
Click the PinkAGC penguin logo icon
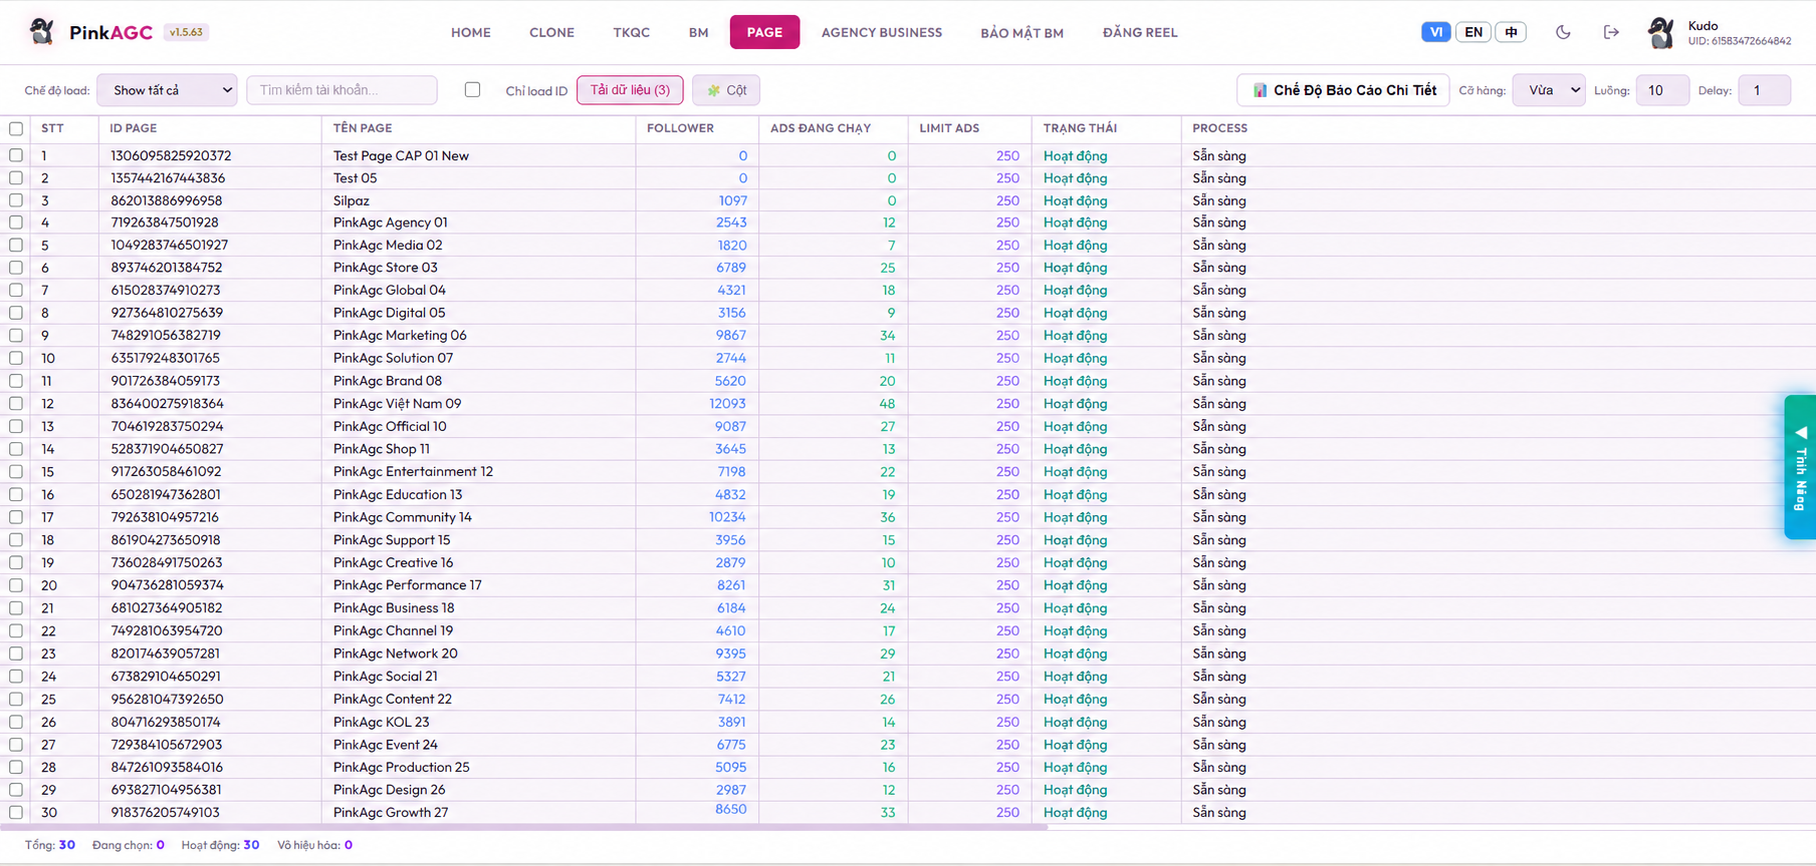41,32
